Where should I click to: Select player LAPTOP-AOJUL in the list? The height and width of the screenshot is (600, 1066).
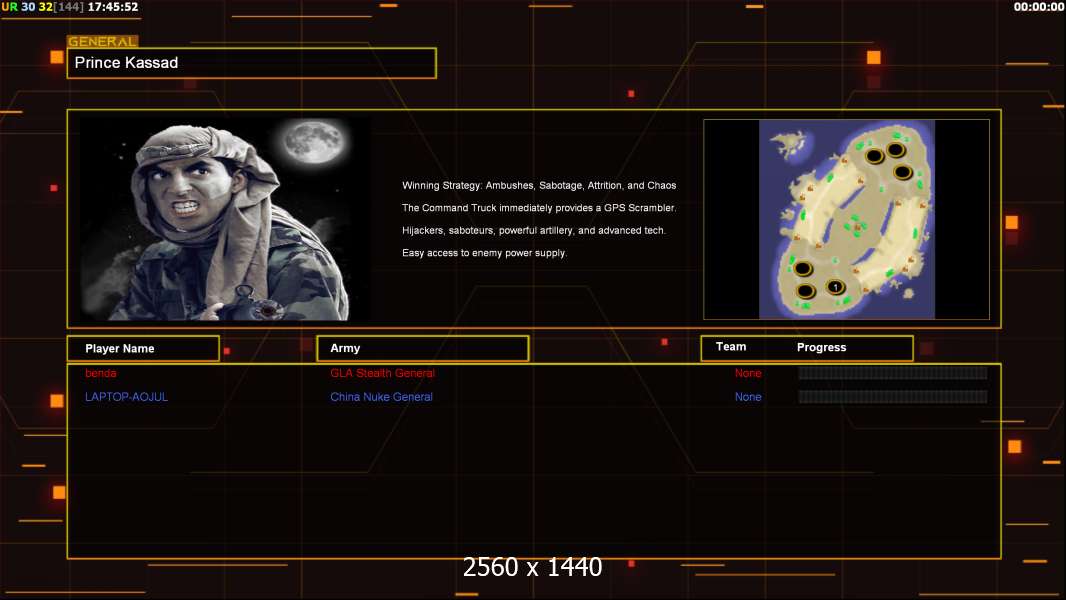click(126, 397)
